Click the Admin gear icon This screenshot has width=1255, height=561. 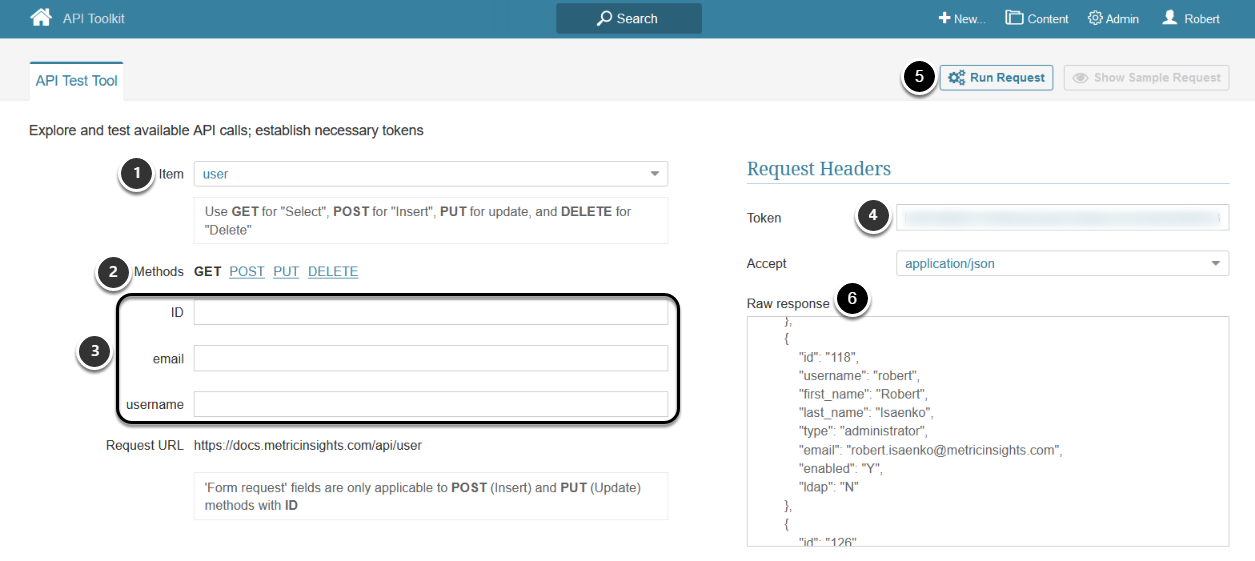[x=1095, y=18]
